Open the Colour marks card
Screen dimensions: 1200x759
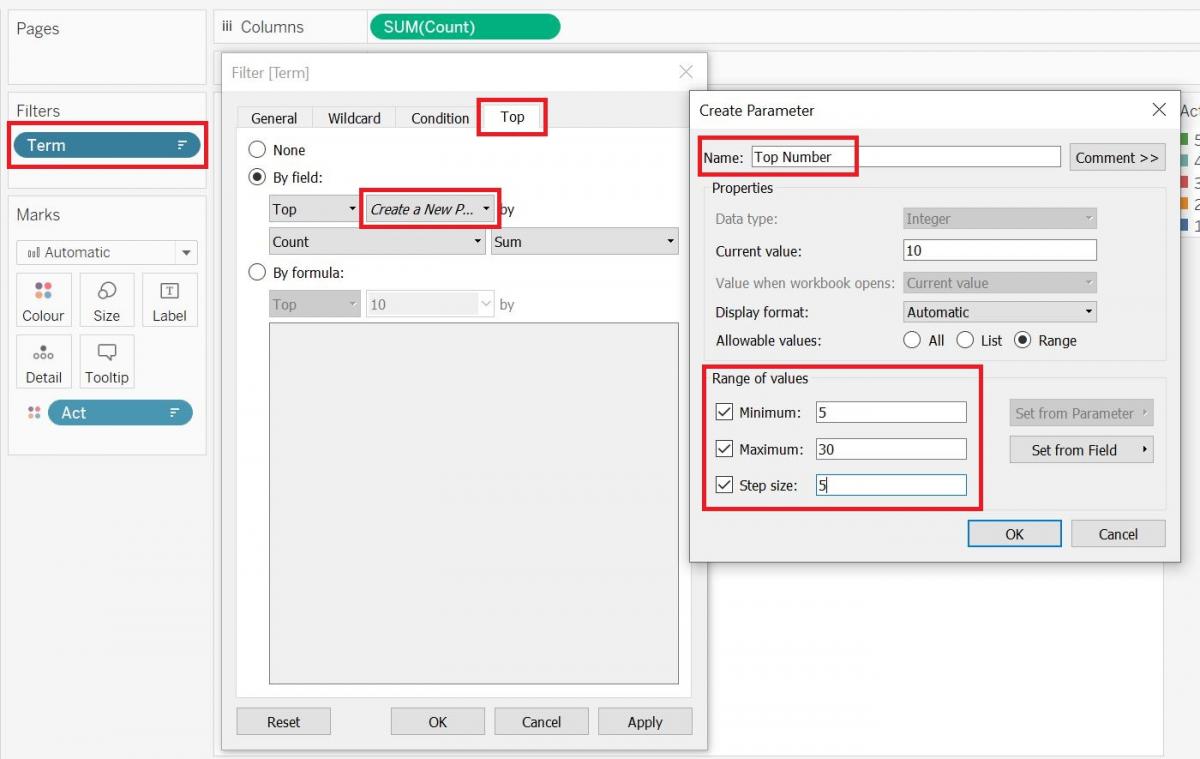43,300
